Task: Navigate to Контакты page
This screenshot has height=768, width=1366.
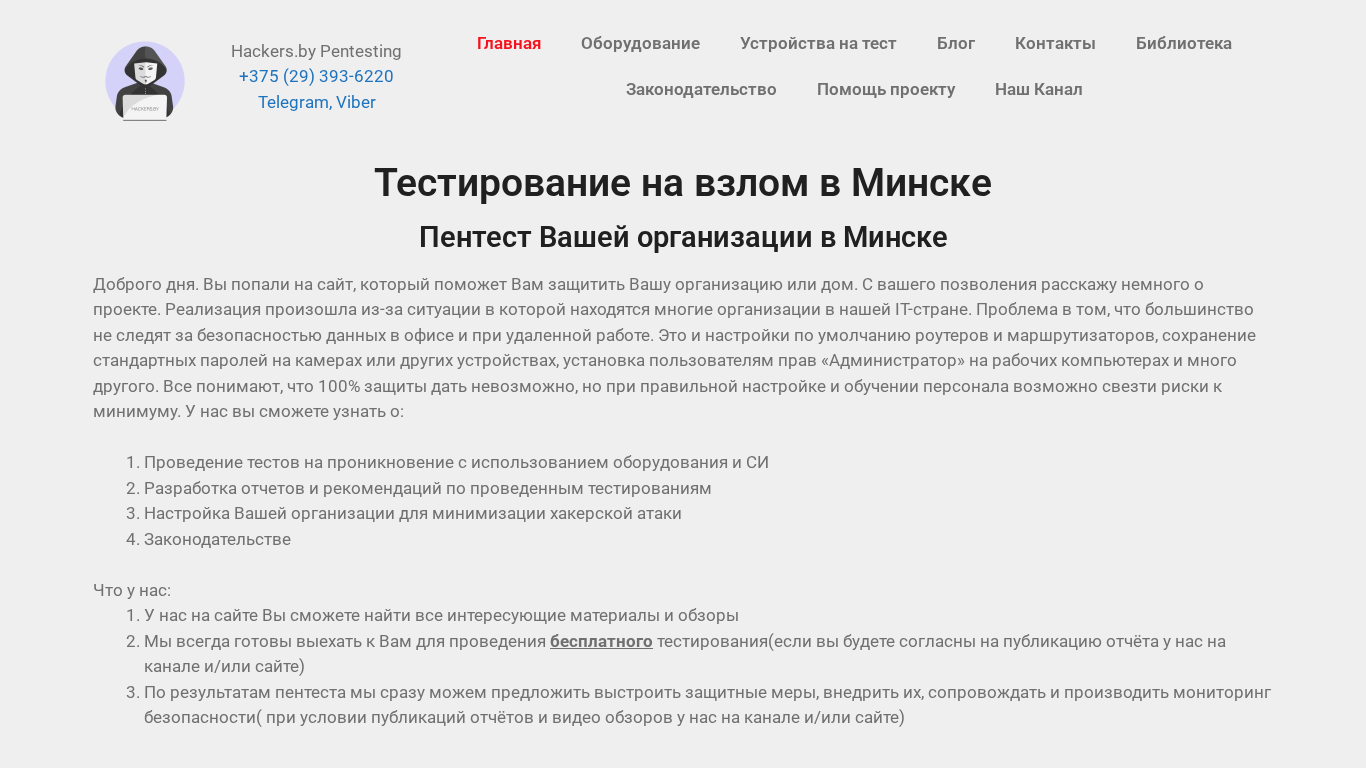Action: (1055, 44)
